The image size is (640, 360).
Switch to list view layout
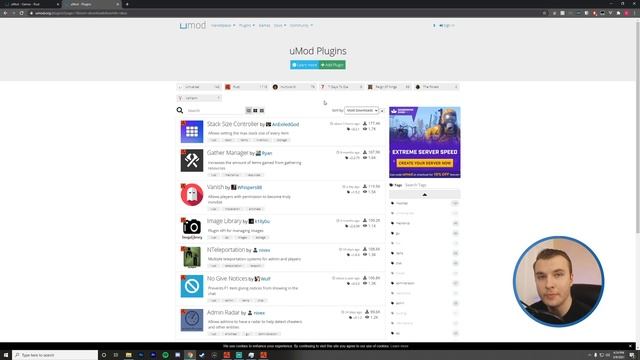(x=249, y=111)
